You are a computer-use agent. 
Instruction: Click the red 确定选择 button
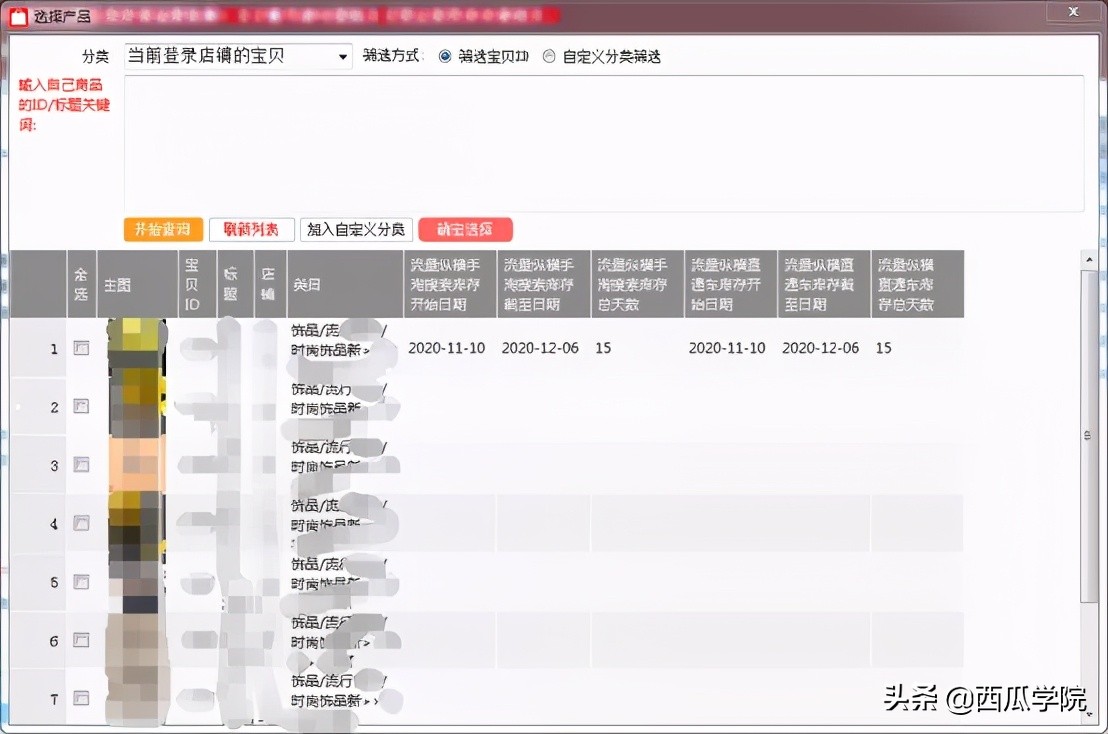click(x=465, y=230)
